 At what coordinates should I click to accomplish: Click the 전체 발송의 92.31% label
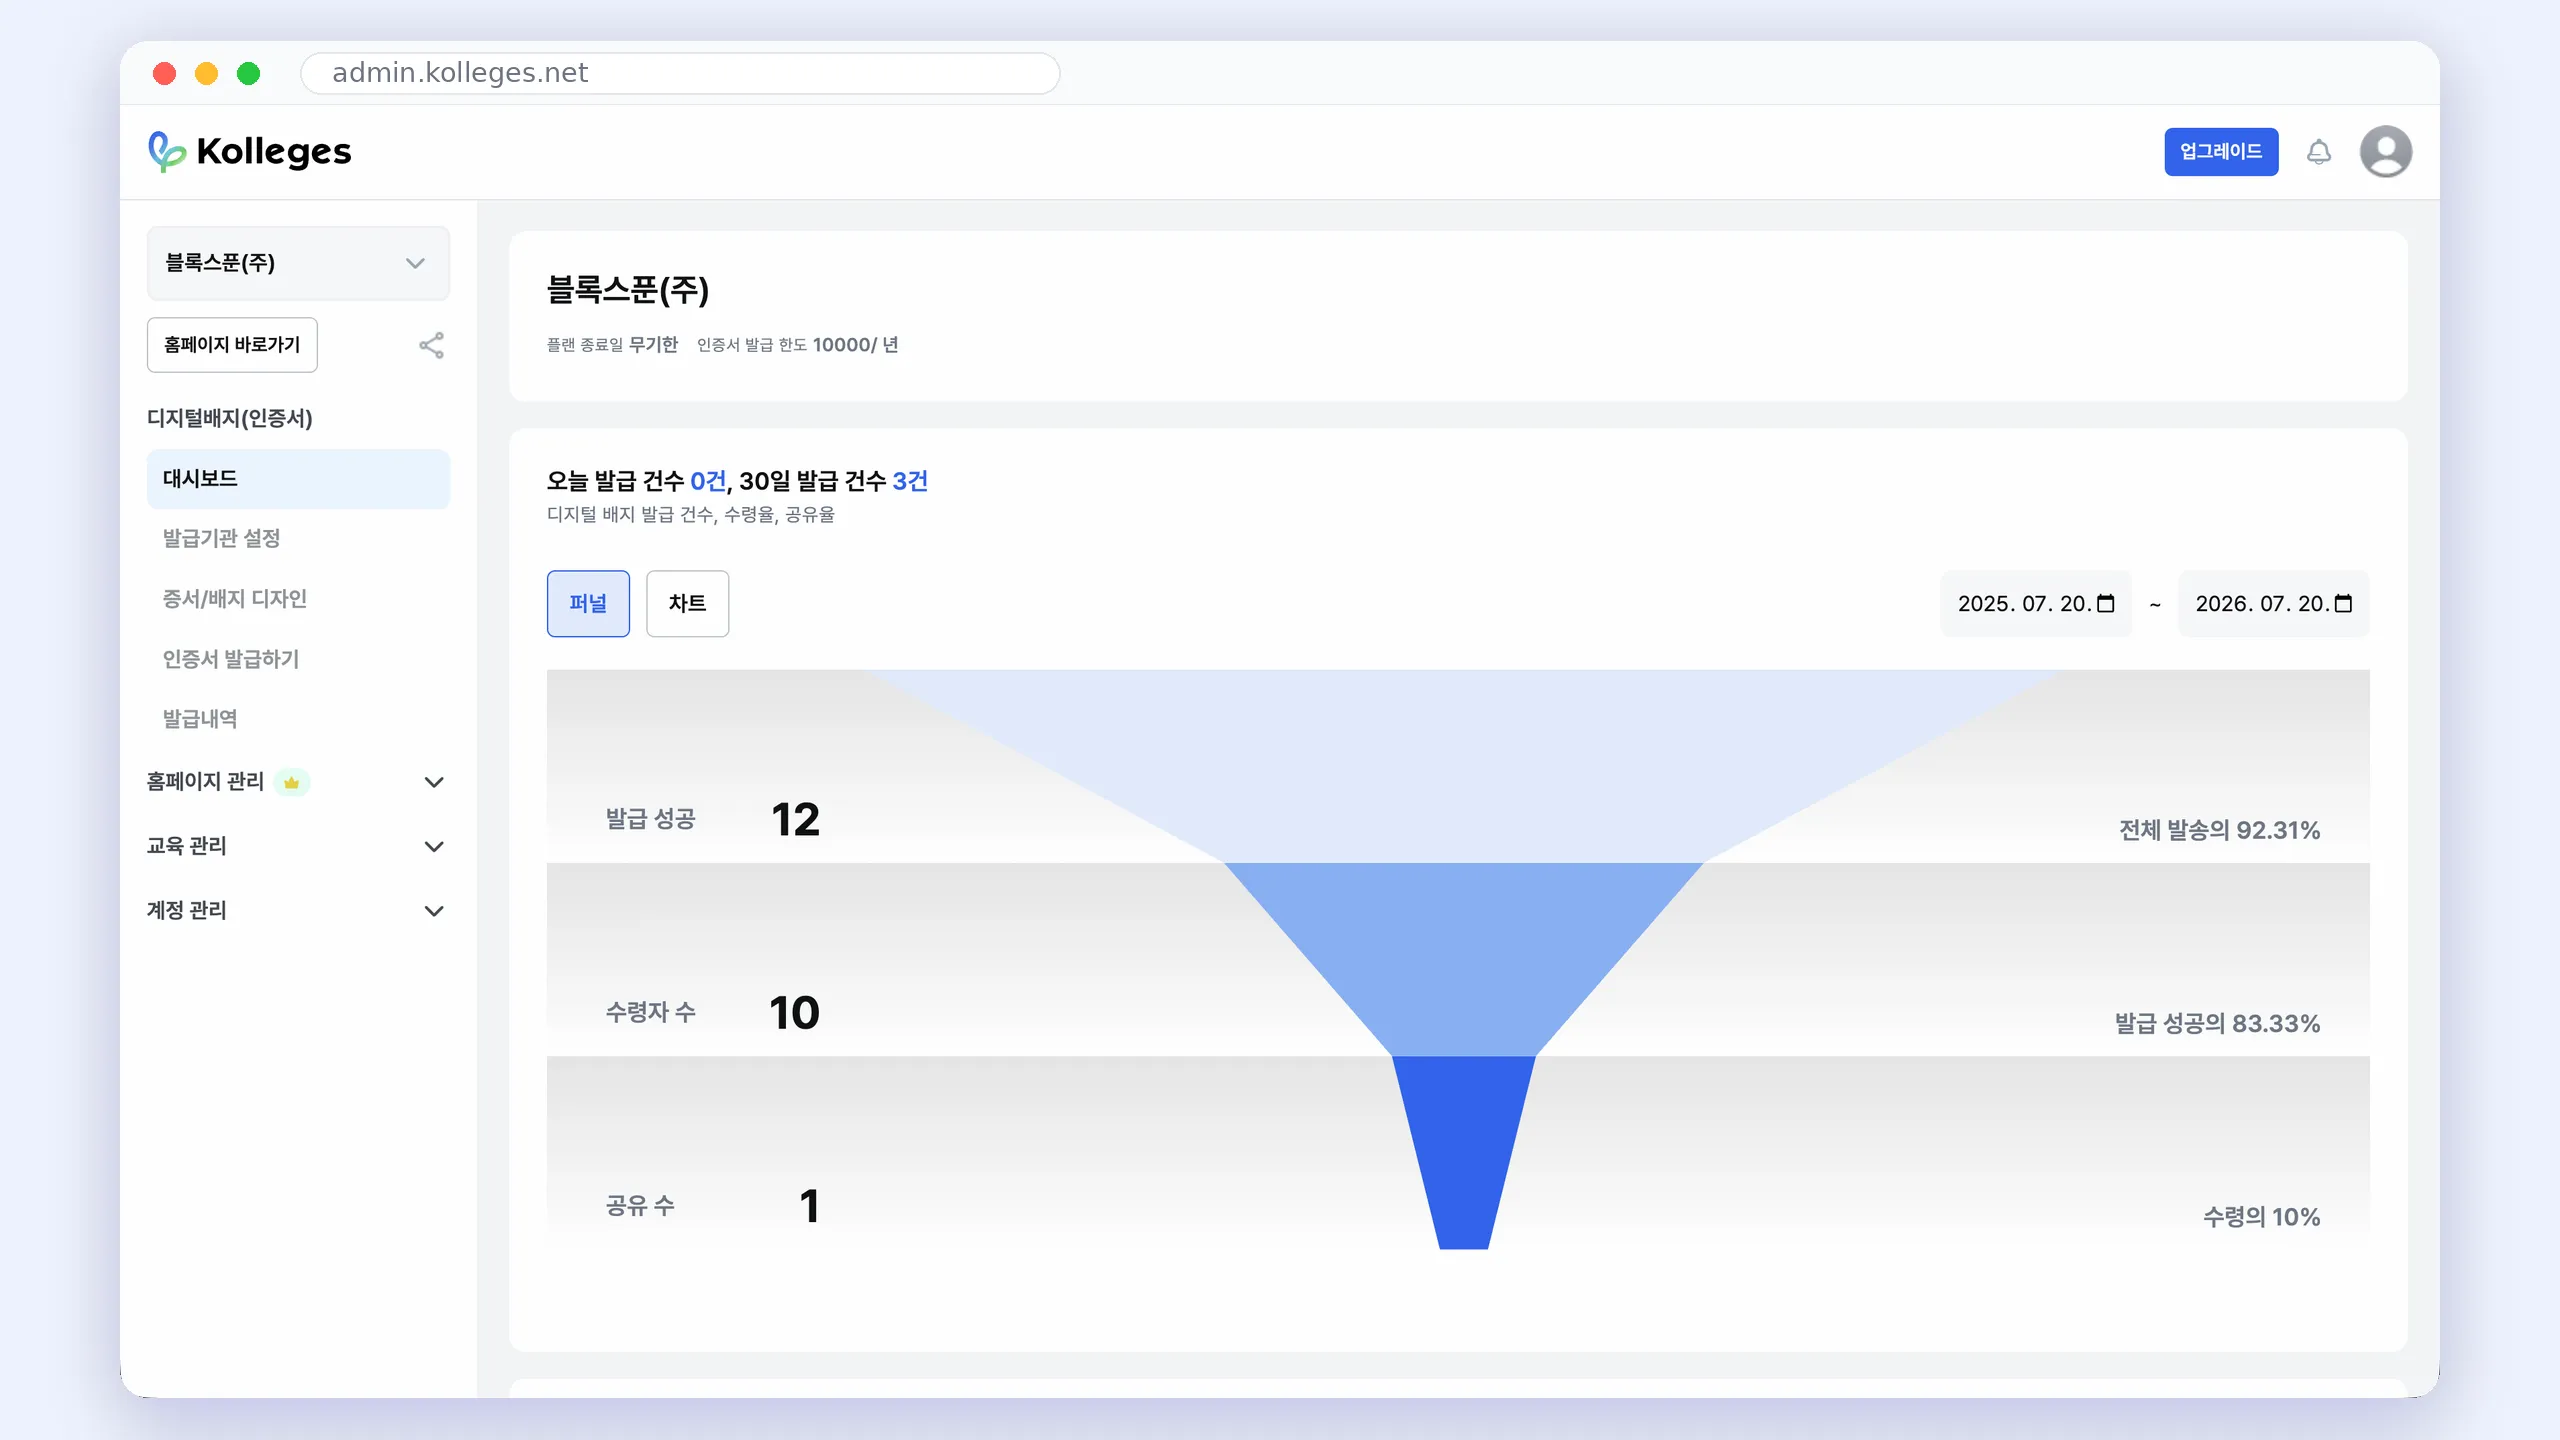2219,830
